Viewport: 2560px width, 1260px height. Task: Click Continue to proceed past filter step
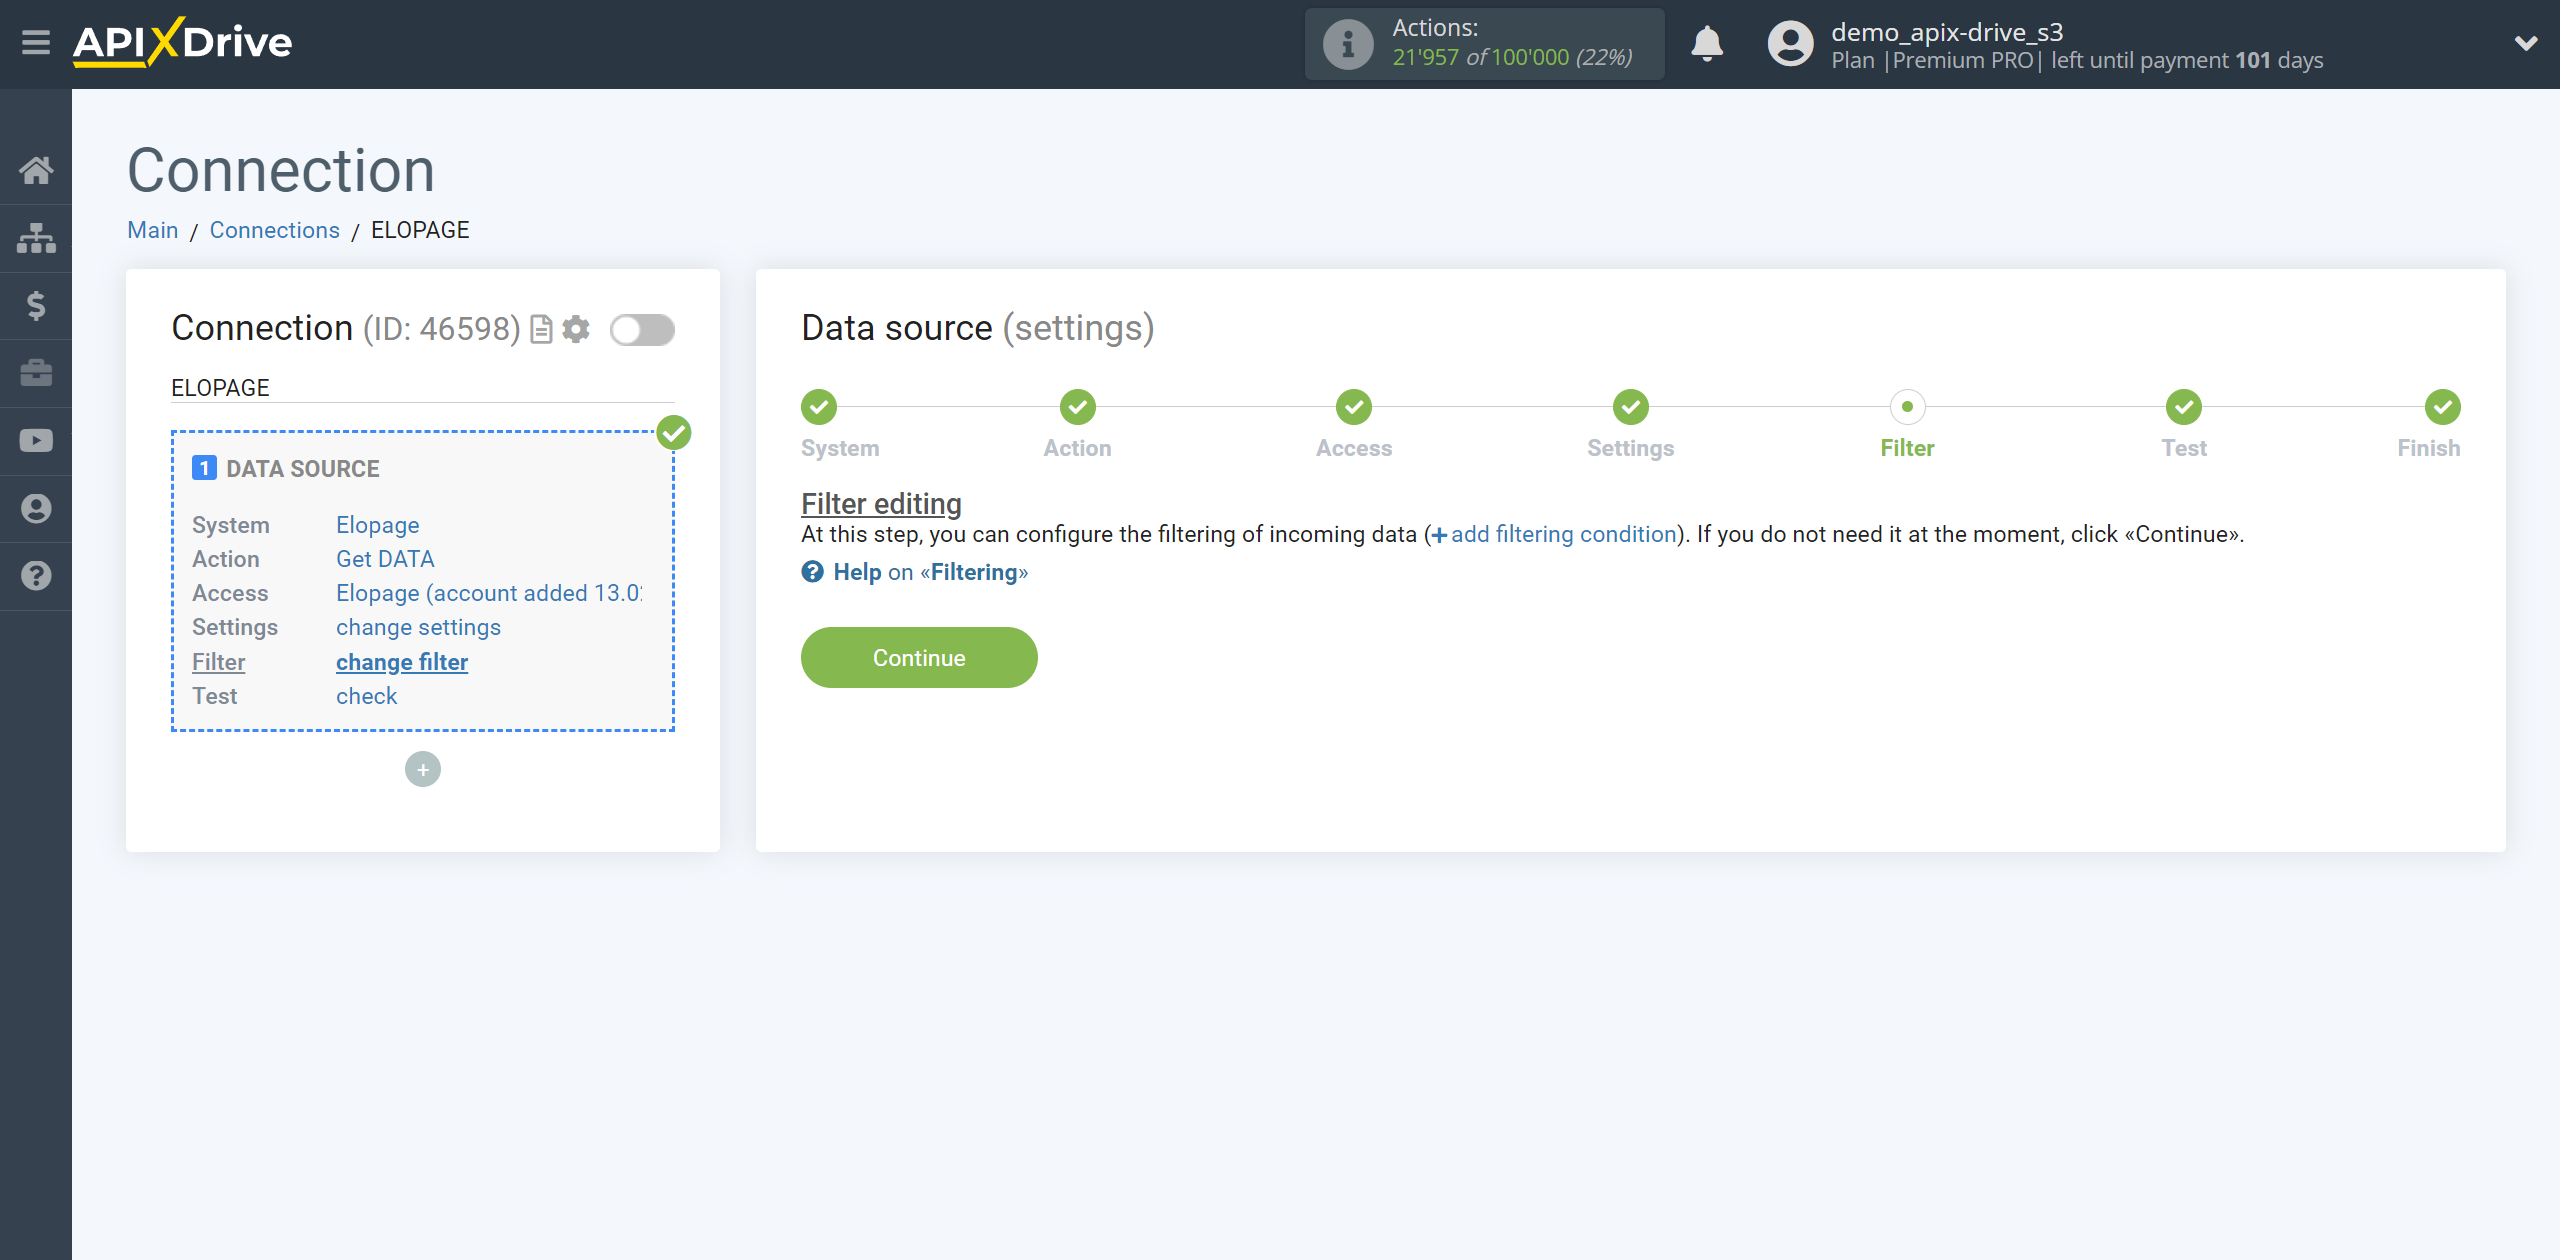[x=919, y=658]
